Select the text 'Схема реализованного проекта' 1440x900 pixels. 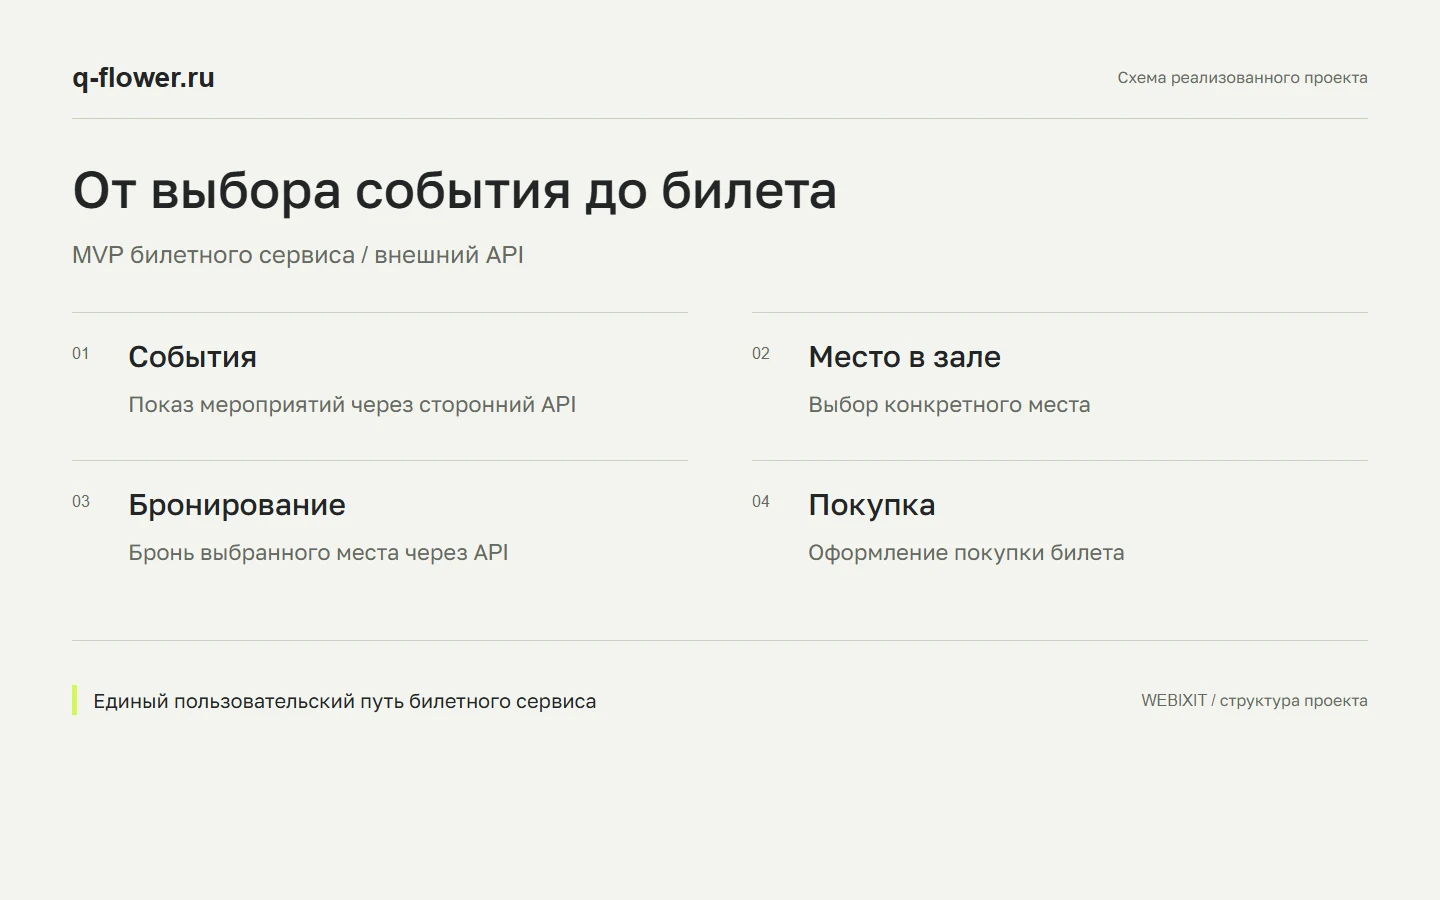click(1242, 78)
